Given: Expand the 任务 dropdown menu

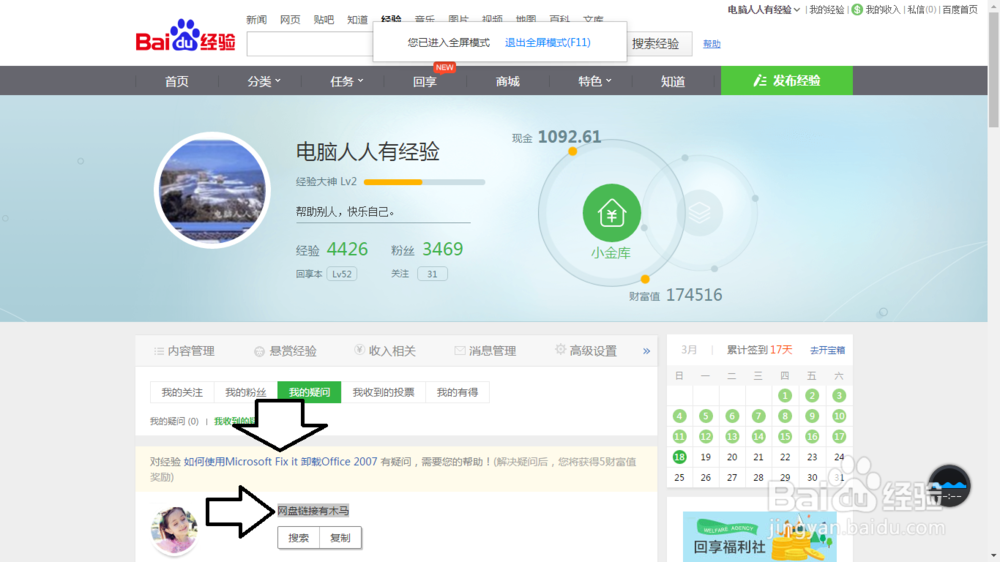Looking at the screenshot, I should coord(346,81).
